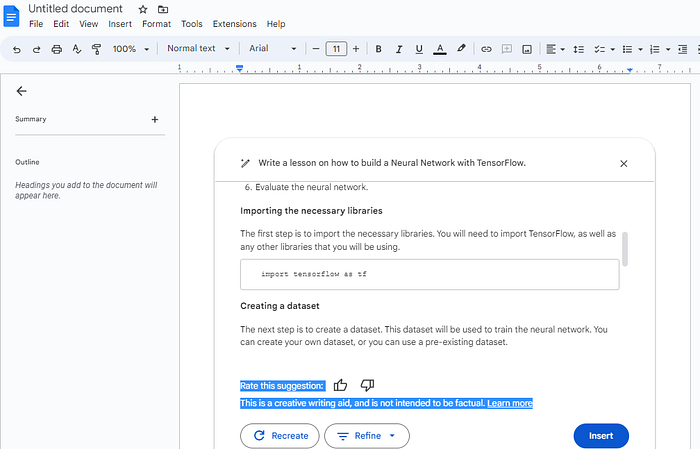Open the File menu
The width and height of the screenshot is (700, 449).
(x=36, y=24)
